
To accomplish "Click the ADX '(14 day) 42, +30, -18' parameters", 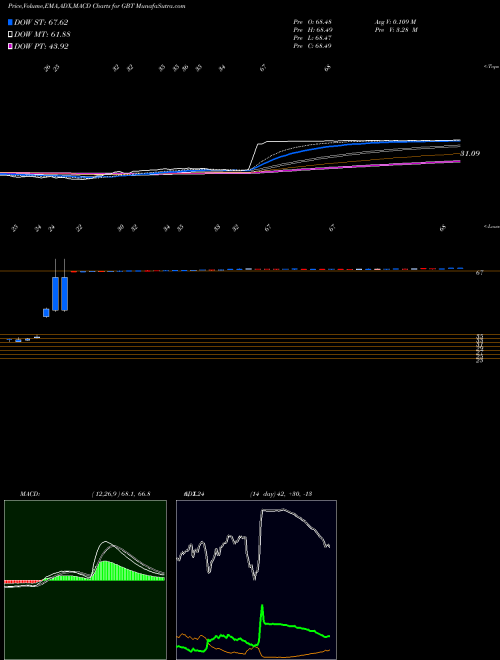I will (280, 494).
